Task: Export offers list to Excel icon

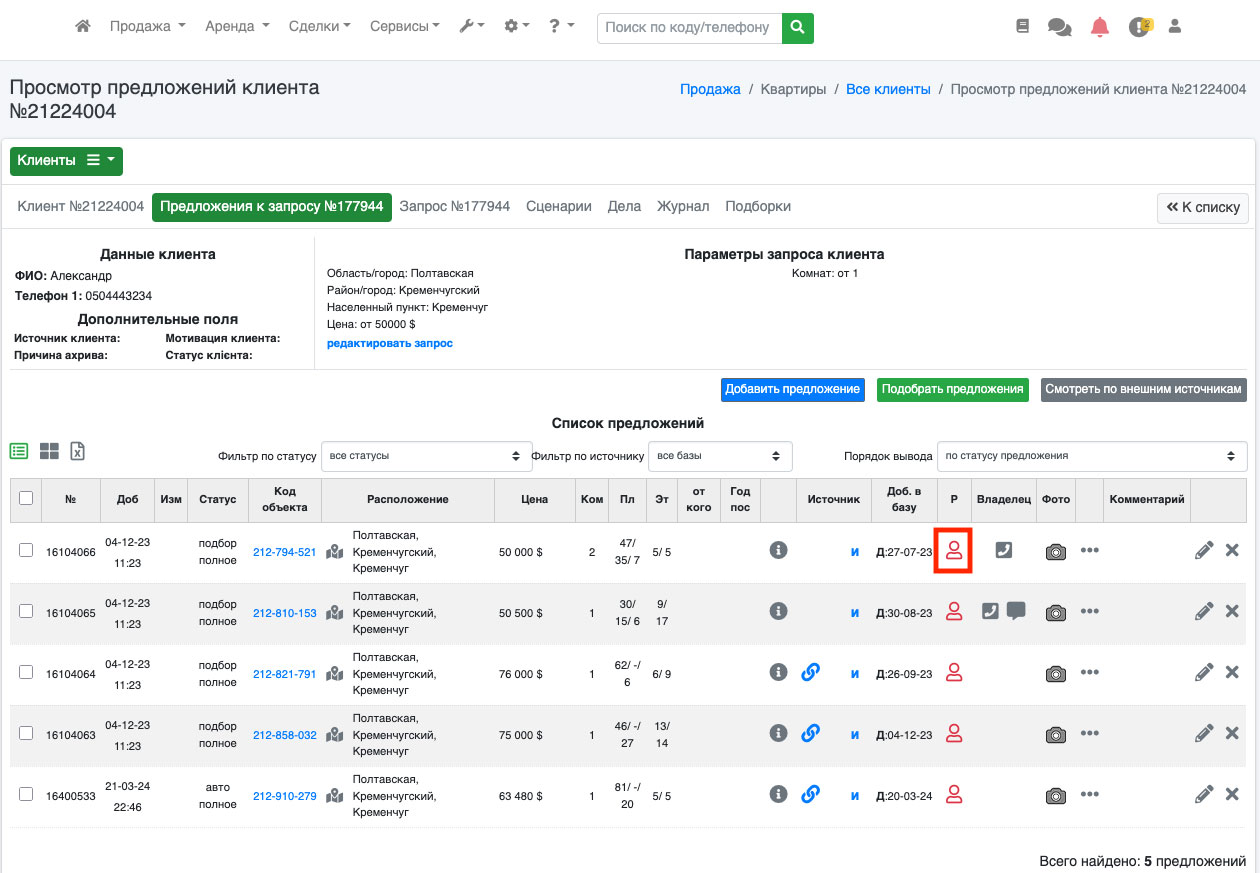Action: (77, 451)
